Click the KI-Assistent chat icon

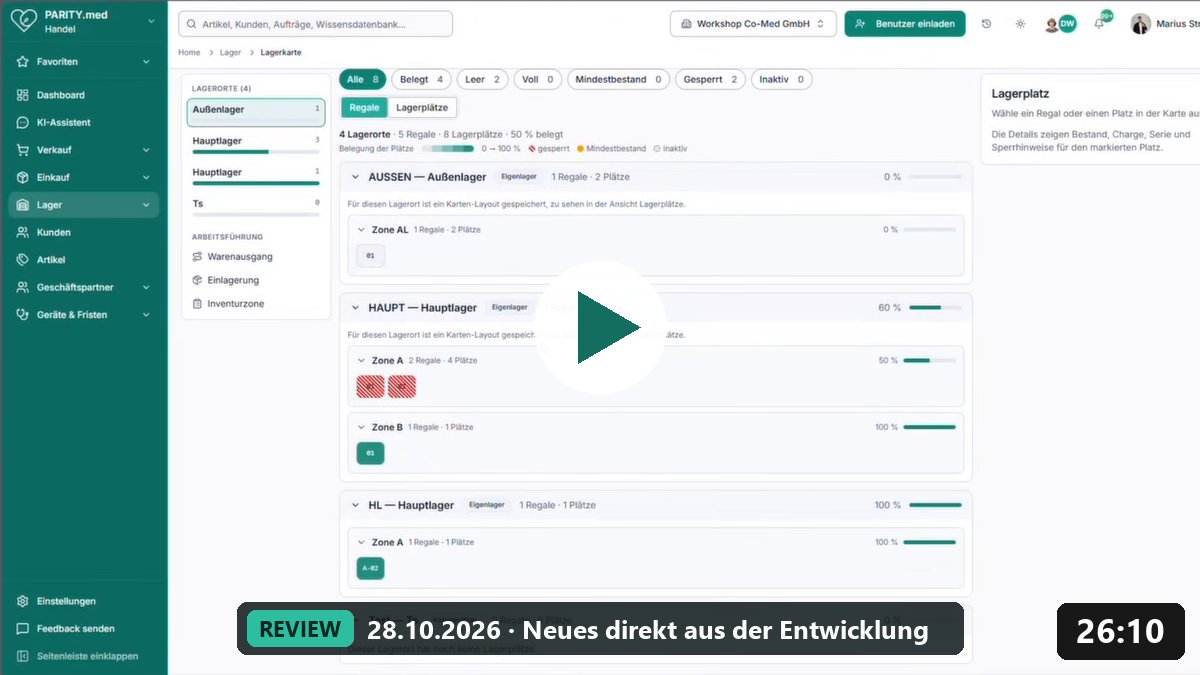[x=22, y=123]
